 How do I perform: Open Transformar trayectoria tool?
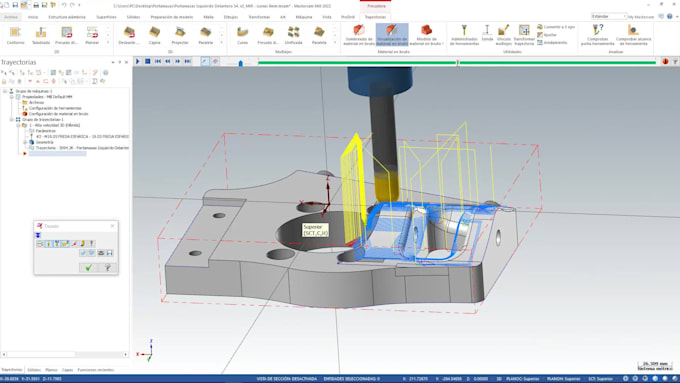pyautogui.click(x=524, y=35)
